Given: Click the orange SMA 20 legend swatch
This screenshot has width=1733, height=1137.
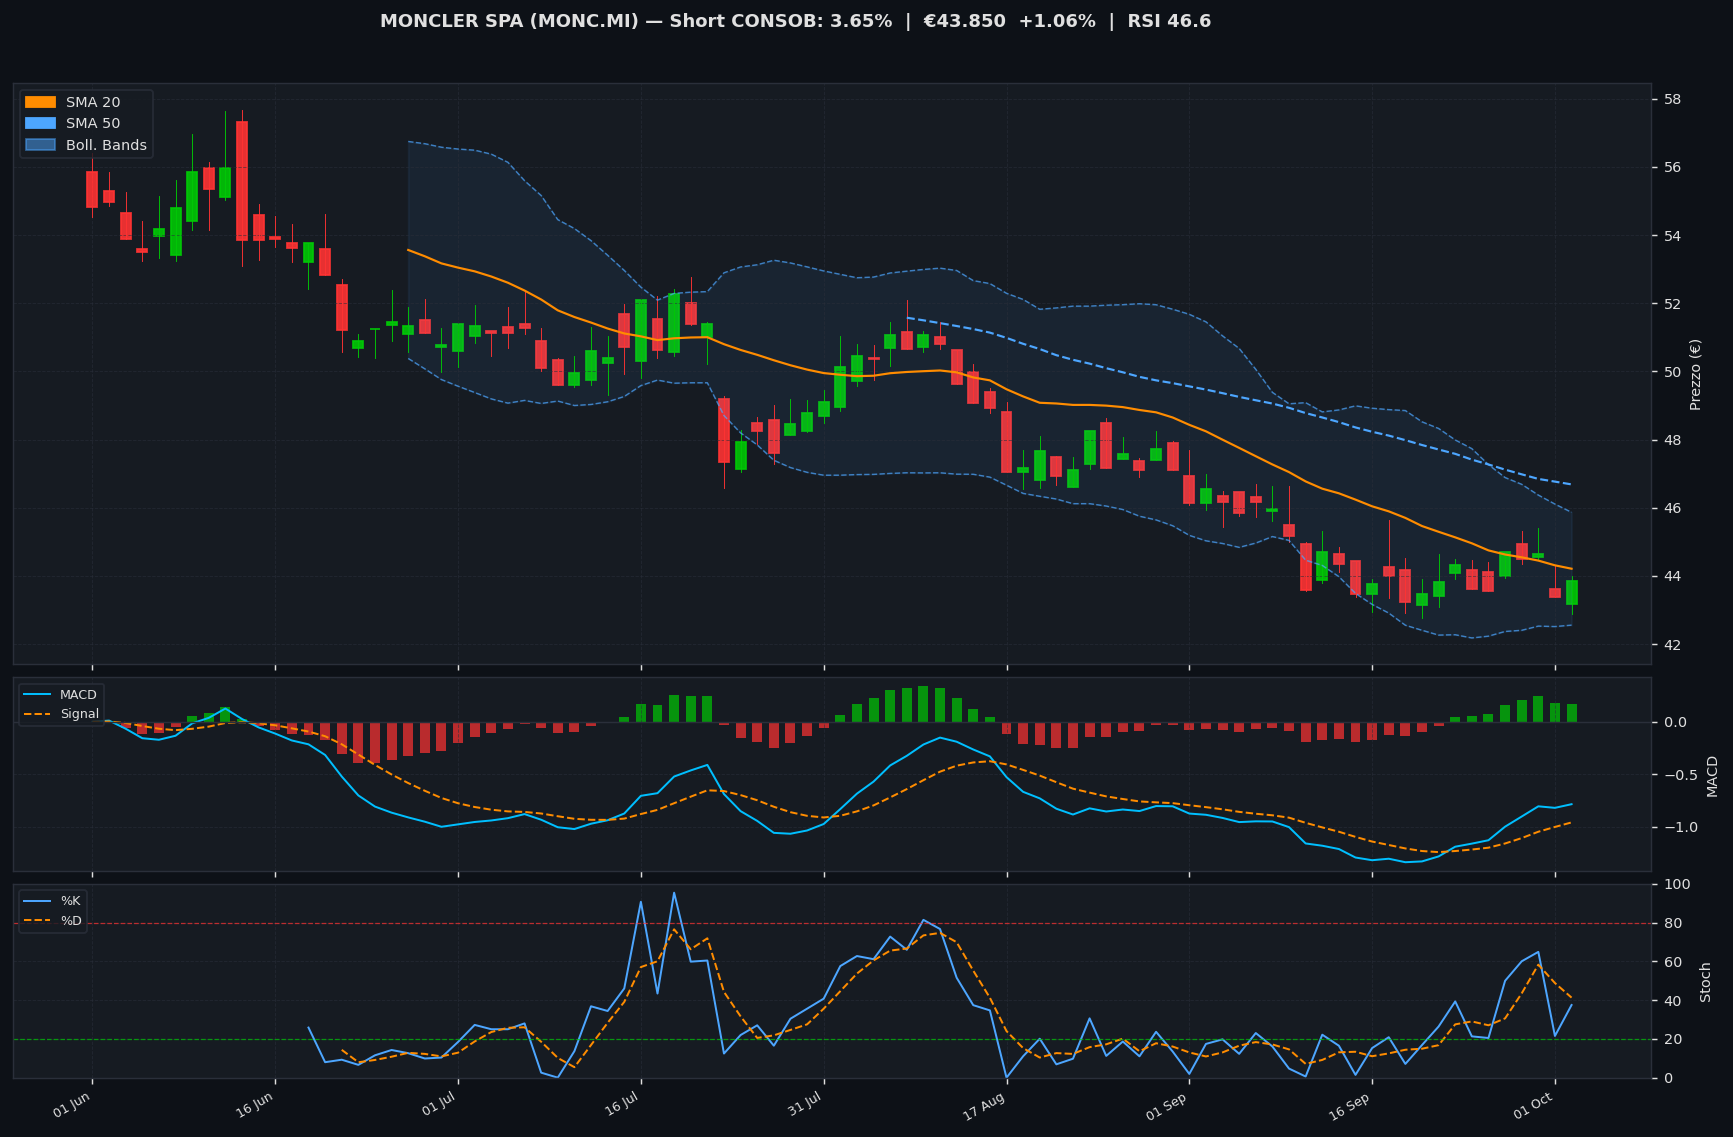Looking at the screenshot, I should click(41, 102).
